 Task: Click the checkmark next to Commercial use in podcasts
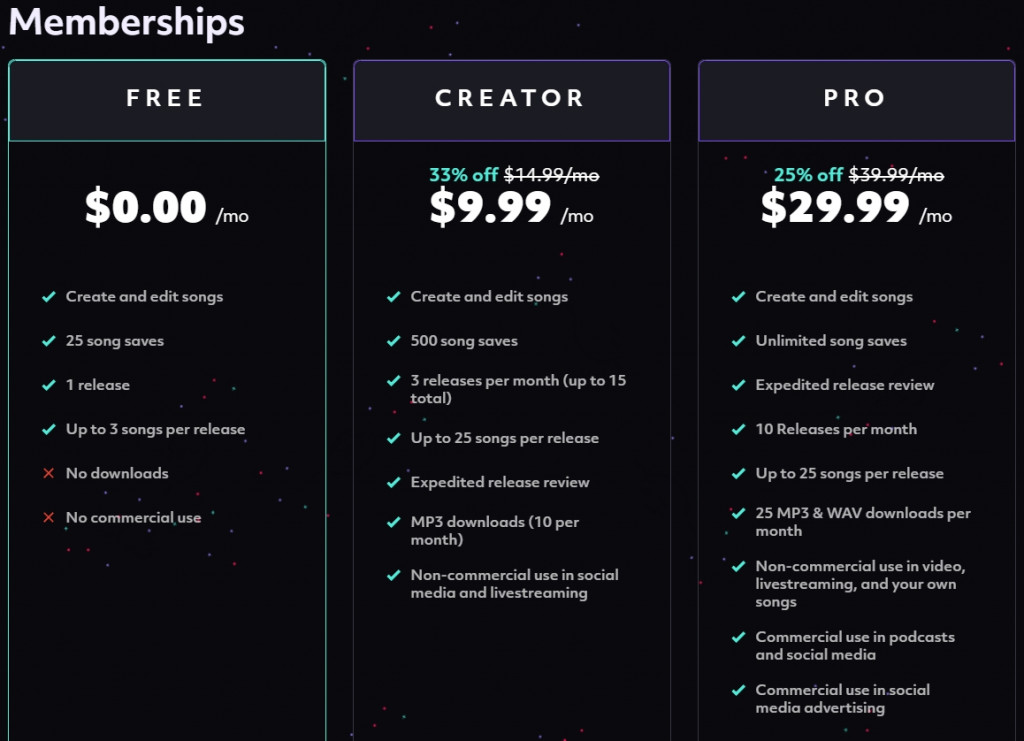[738, 637]
